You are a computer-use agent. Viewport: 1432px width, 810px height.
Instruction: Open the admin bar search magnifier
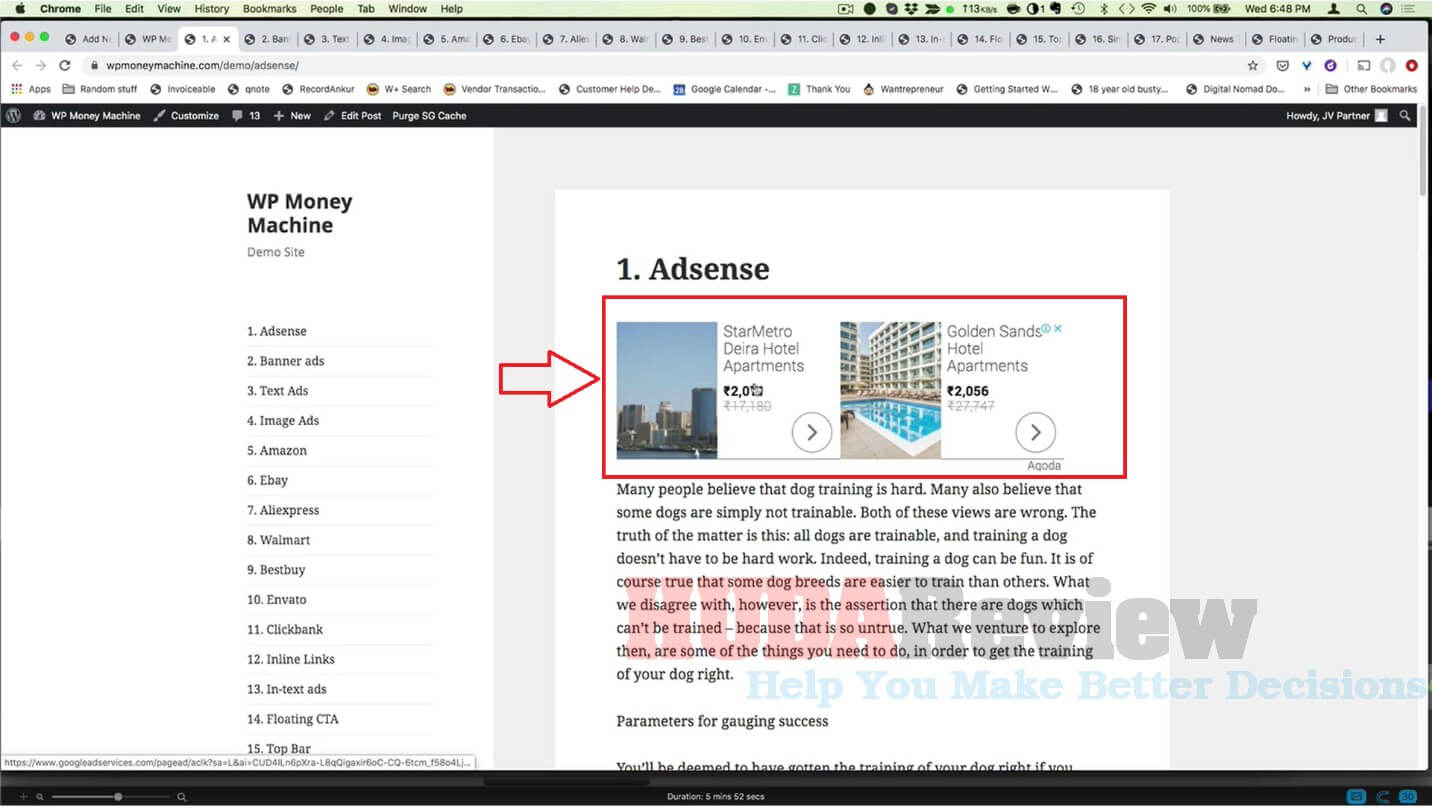tap(1405, 115)
